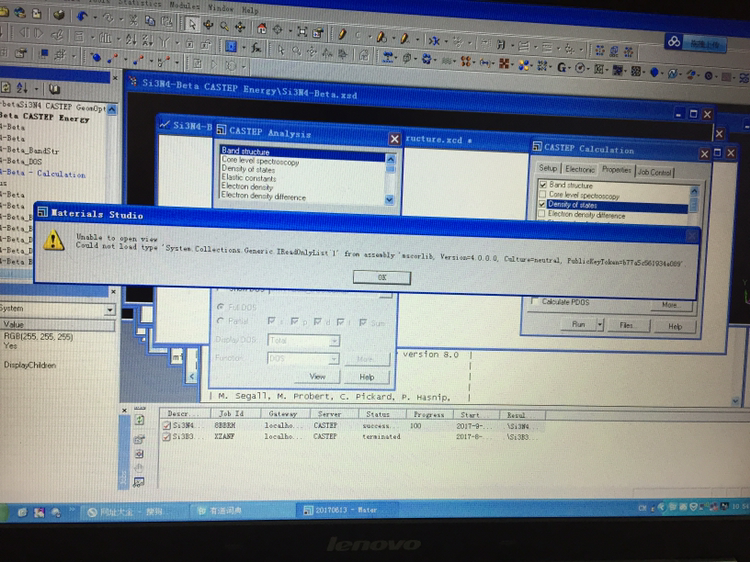This screenshot has width=750, height=562.
Task: Select the 3D Viewer selection arrow tool
Action: point(192,24)
